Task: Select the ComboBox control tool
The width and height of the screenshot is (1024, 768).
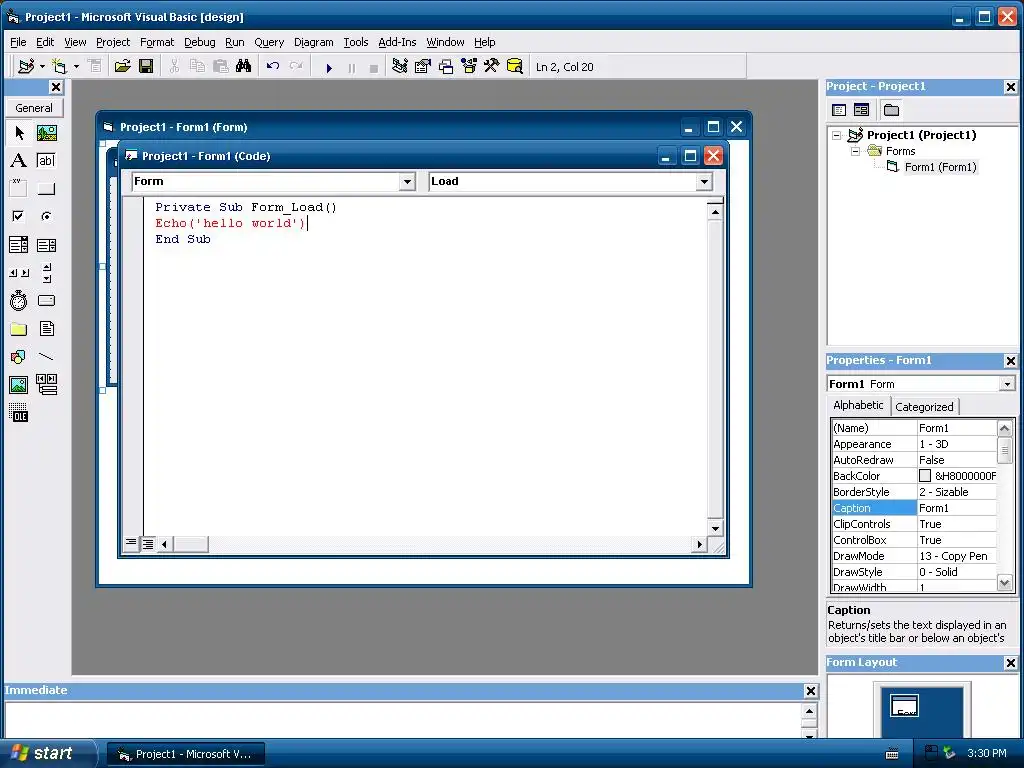Action: click(x=19, y=245)
